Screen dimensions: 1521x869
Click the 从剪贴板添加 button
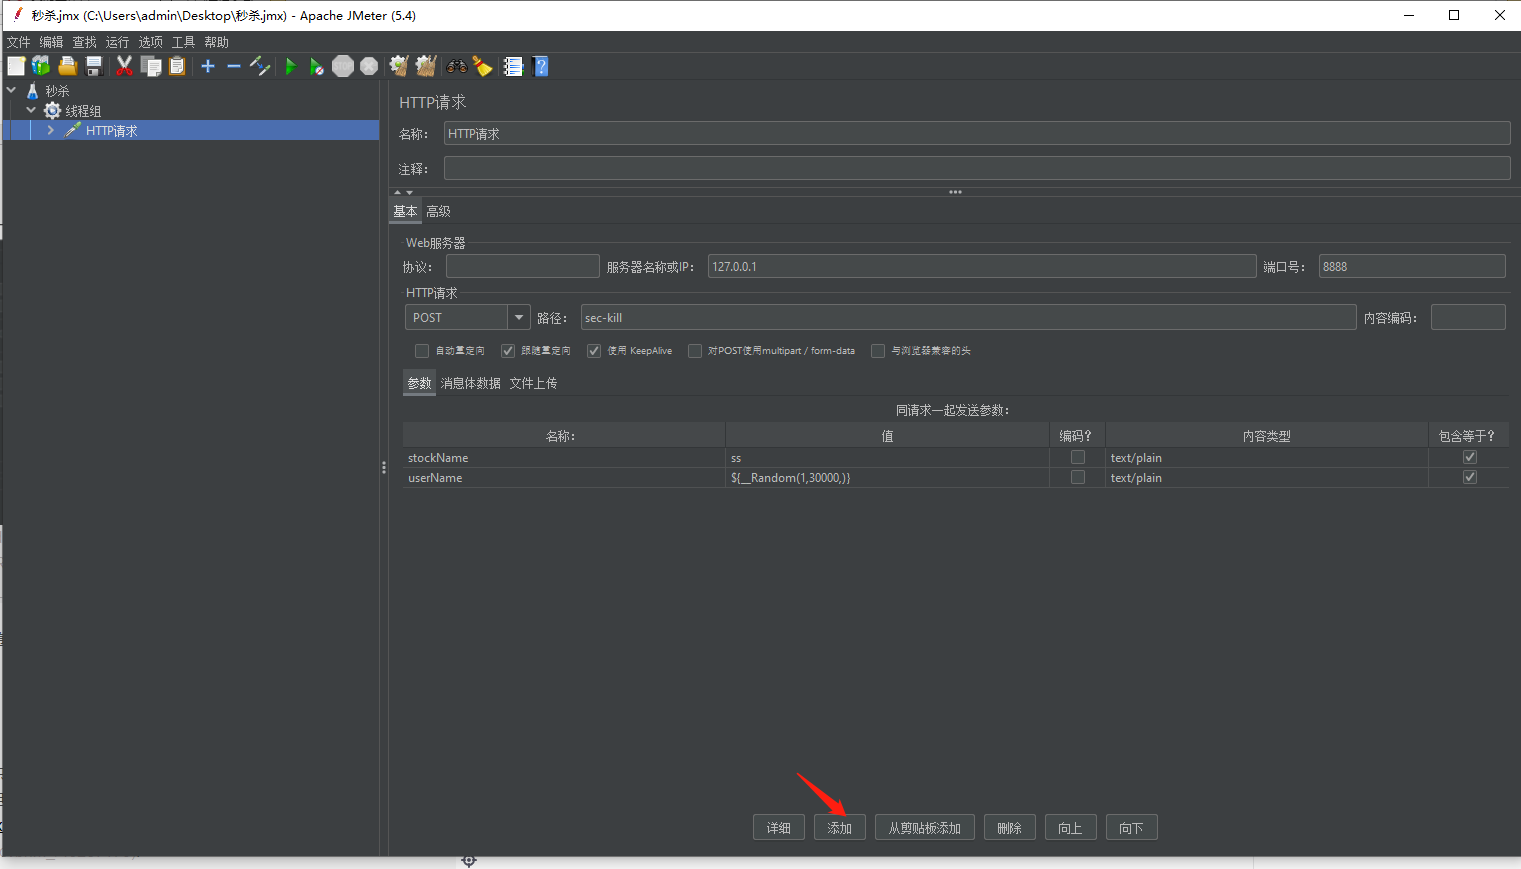coord(924,827)
